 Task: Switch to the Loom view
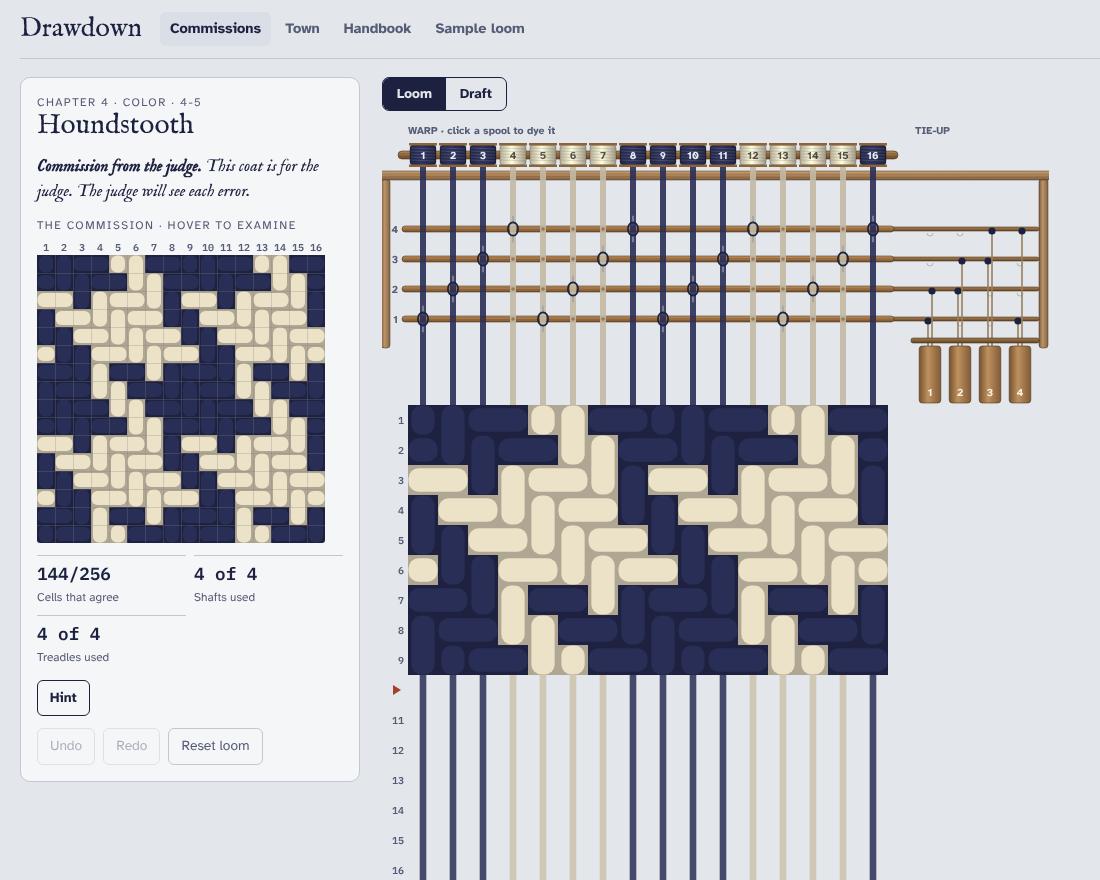coord(414,94)
